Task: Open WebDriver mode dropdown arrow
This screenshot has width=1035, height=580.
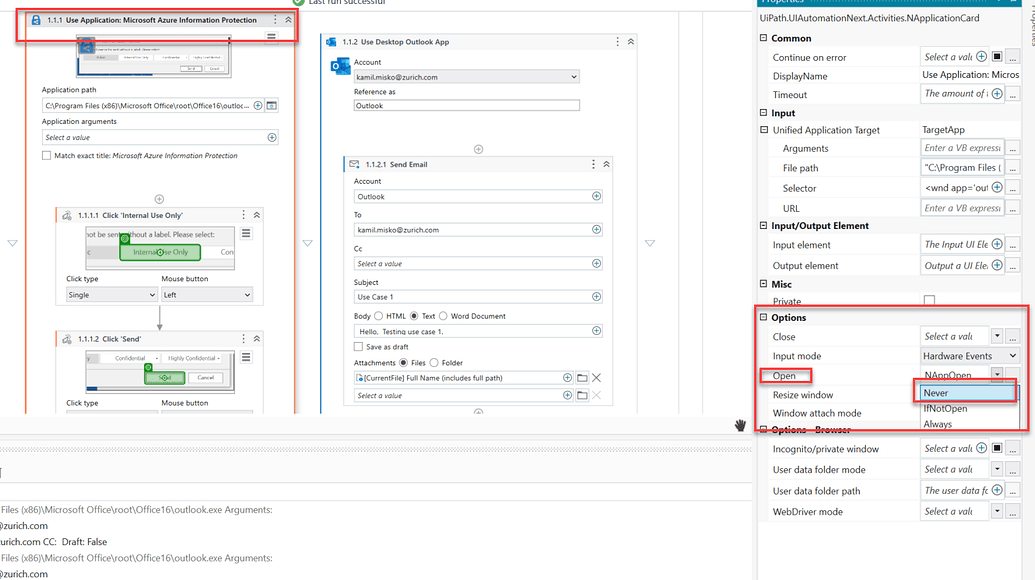Action: pos(997,511)
